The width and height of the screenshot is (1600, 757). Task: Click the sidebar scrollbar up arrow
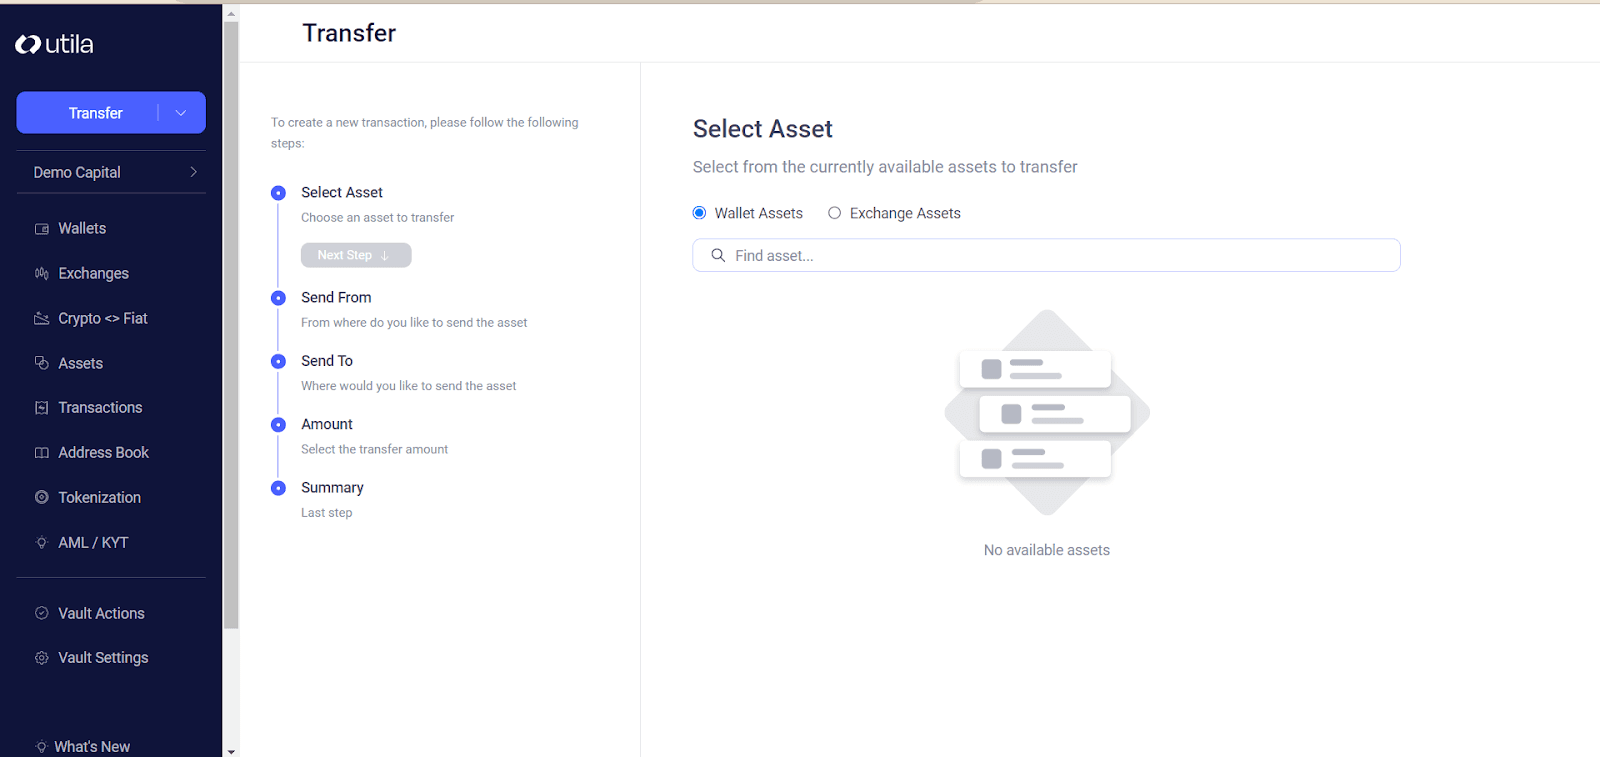coord(231,14)
